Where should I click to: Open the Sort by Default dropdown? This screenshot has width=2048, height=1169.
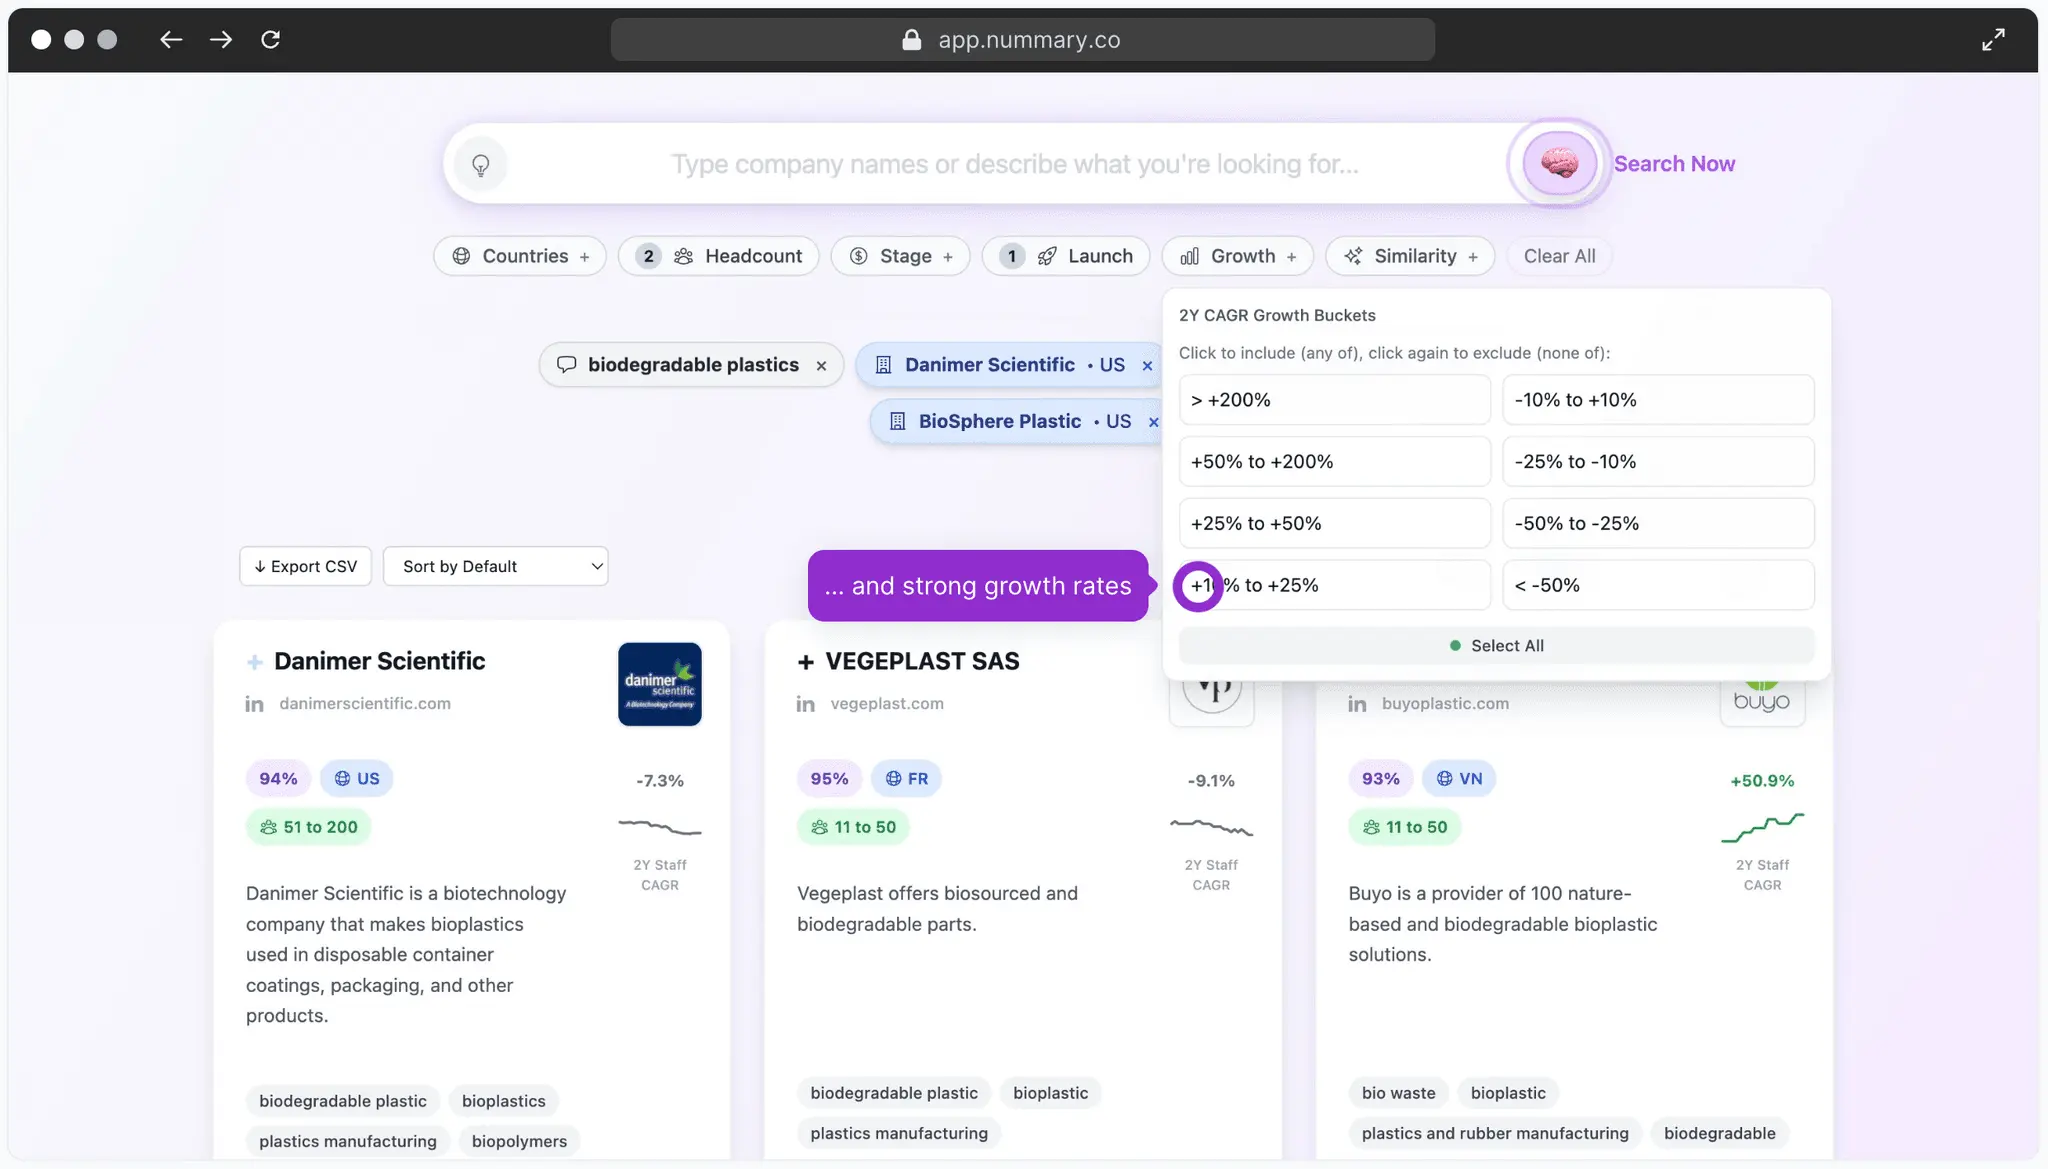point(495,567)
